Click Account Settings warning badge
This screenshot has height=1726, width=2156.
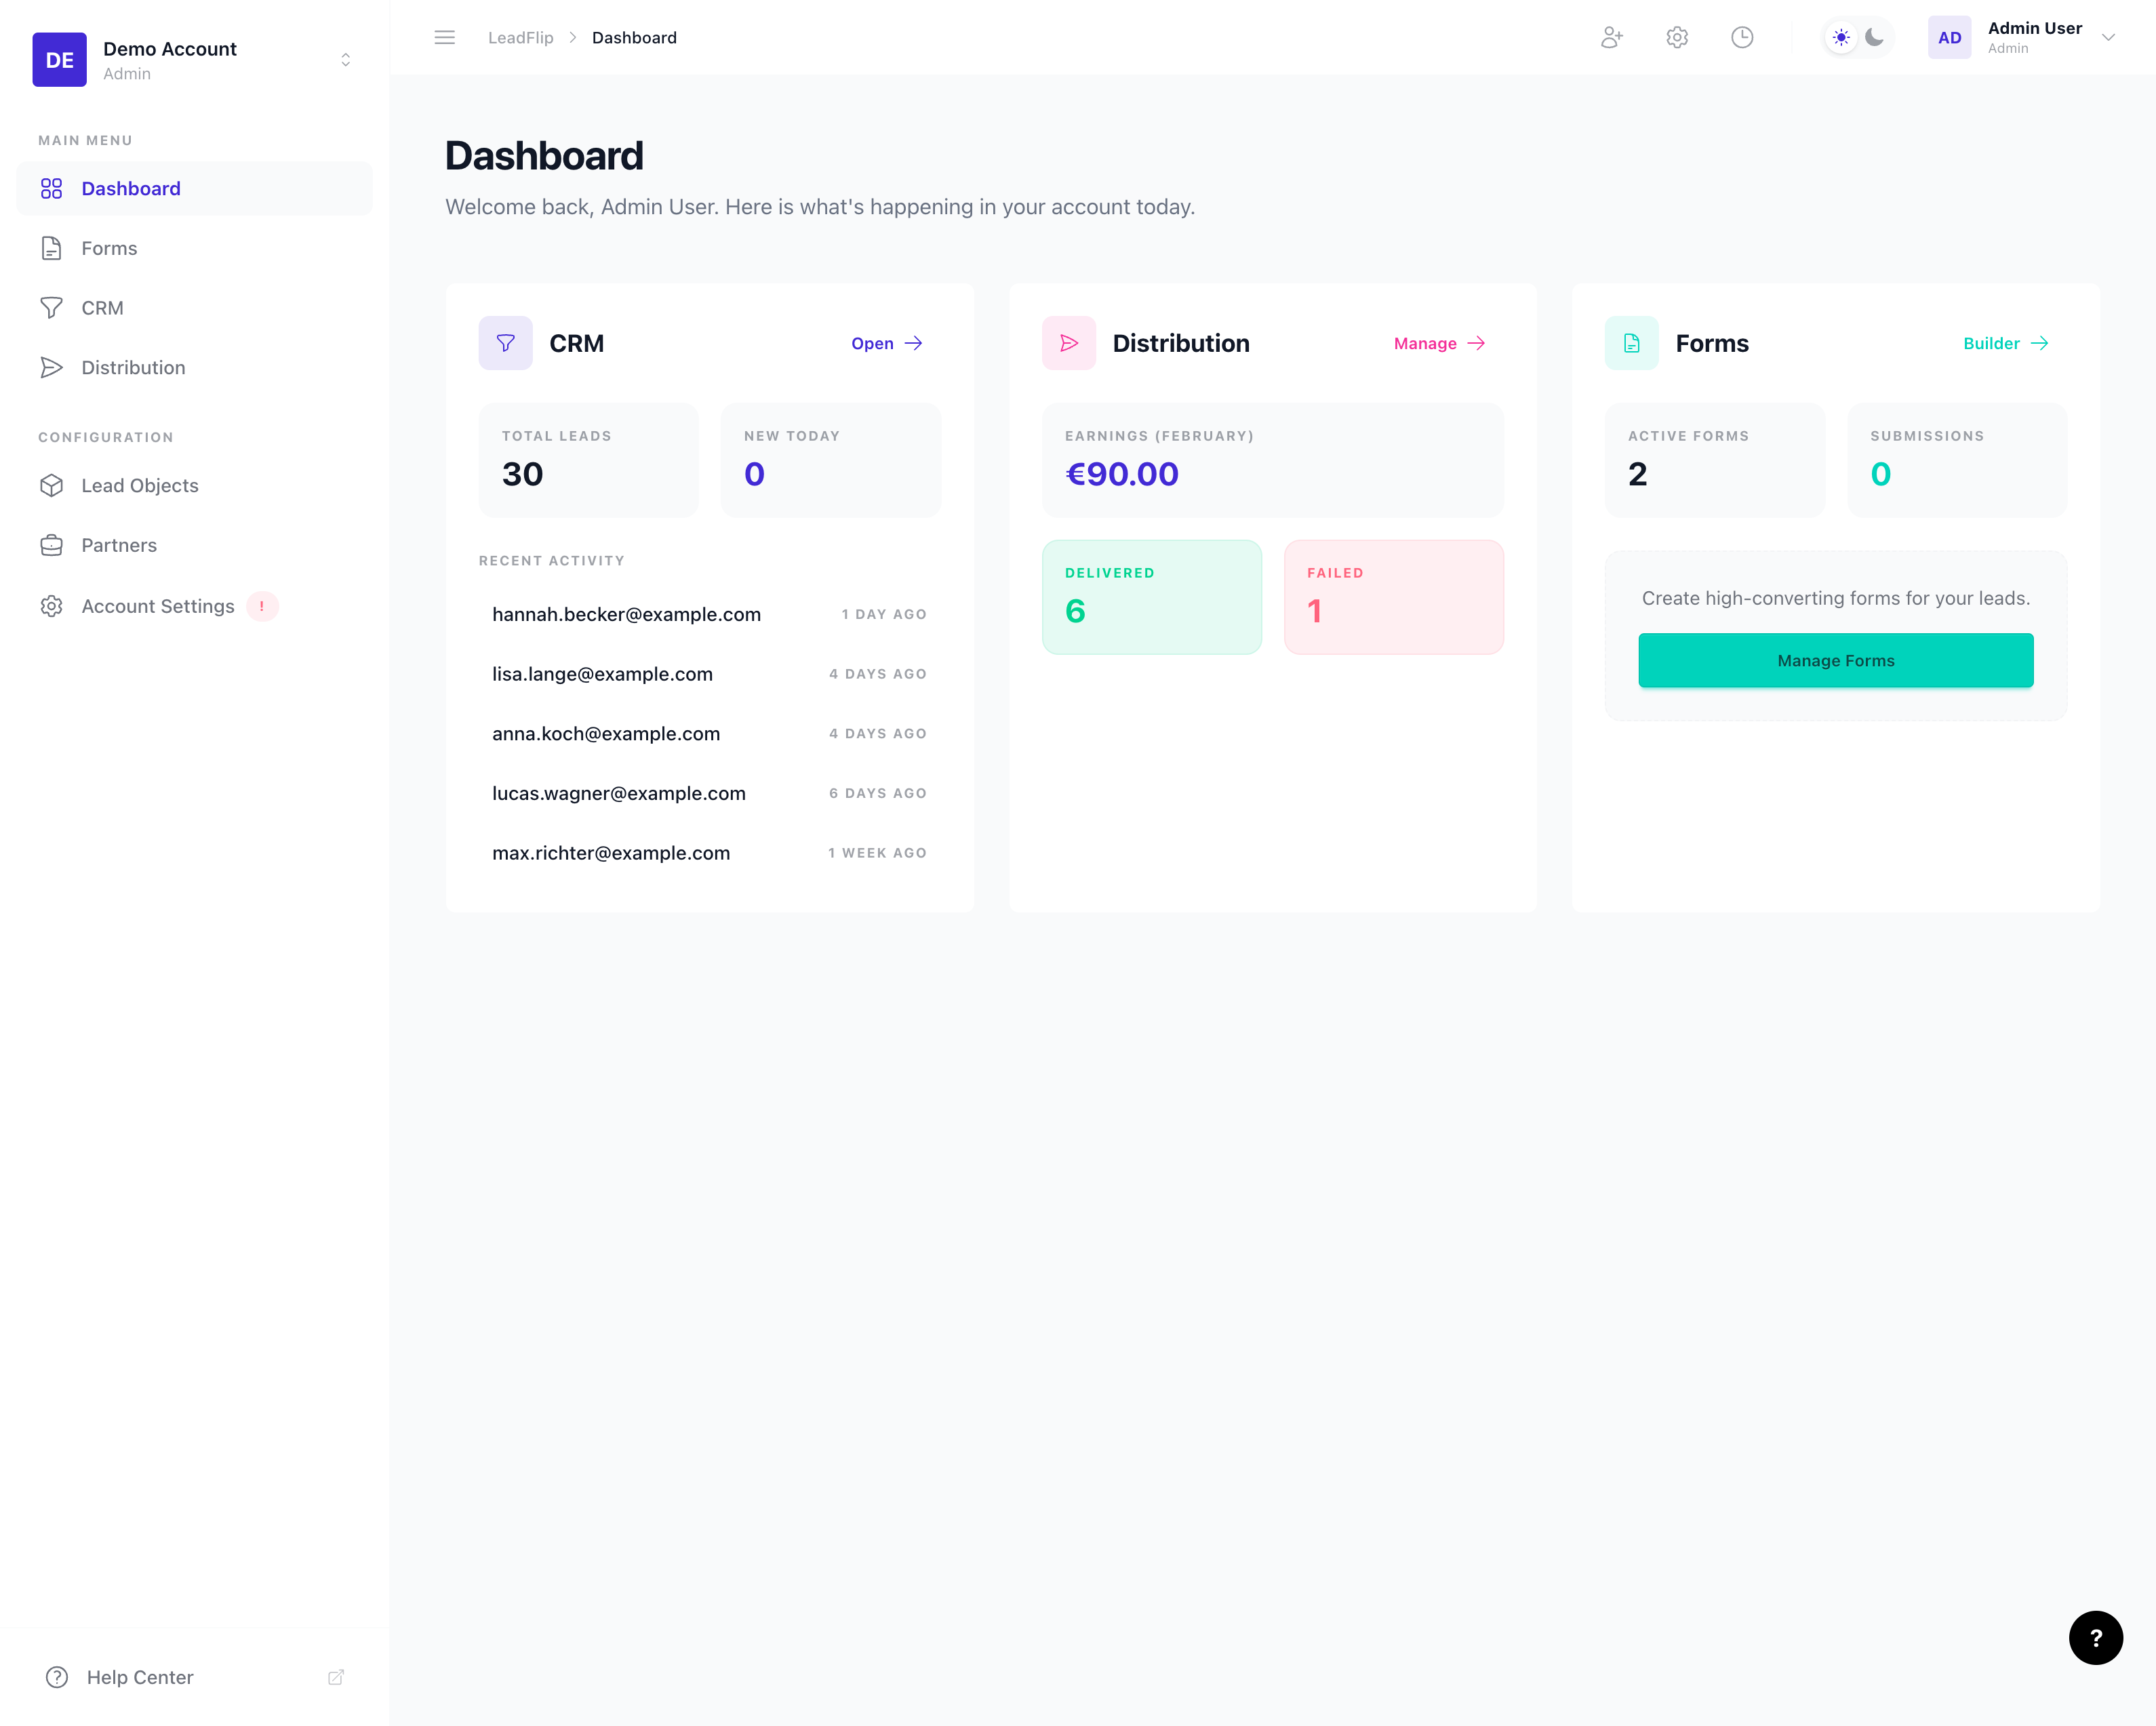pyautogui.click(x=262, y=606)
